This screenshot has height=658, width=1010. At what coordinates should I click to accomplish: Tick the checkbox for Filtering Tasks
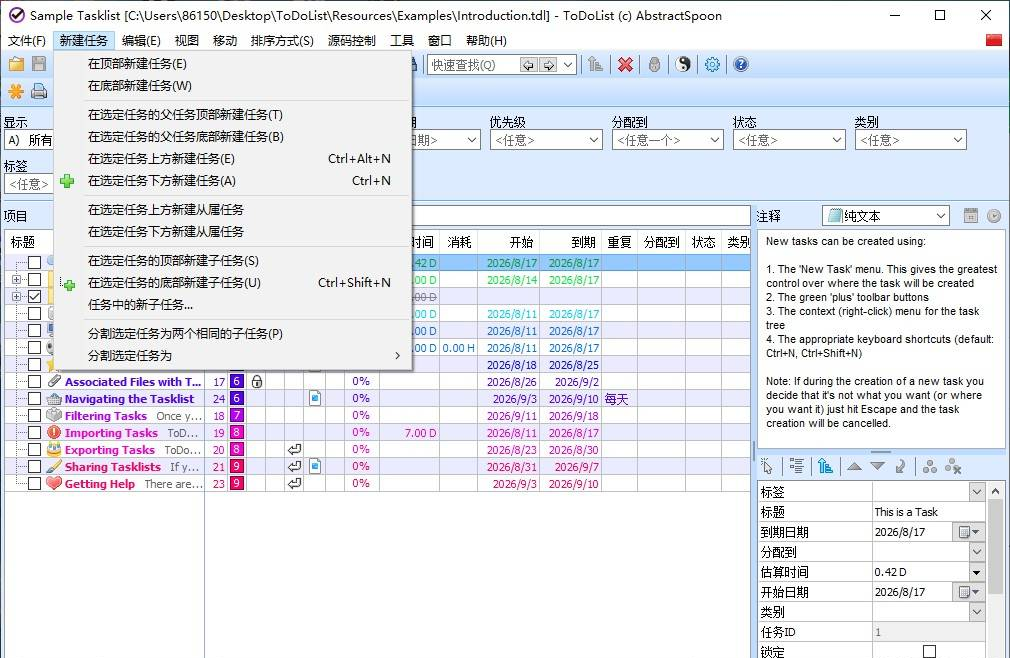(x=35, y=416)
